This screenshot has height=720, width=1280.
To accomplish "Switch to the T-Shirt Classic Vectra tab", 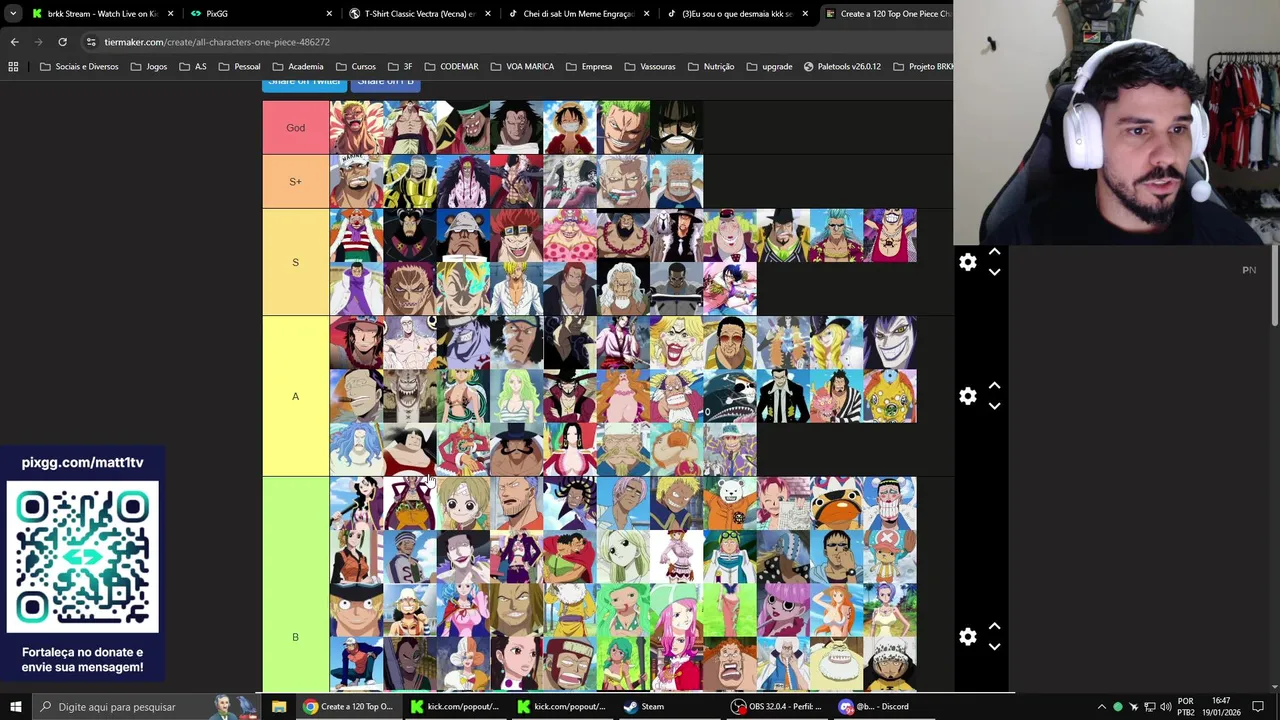I will [420, 14].
